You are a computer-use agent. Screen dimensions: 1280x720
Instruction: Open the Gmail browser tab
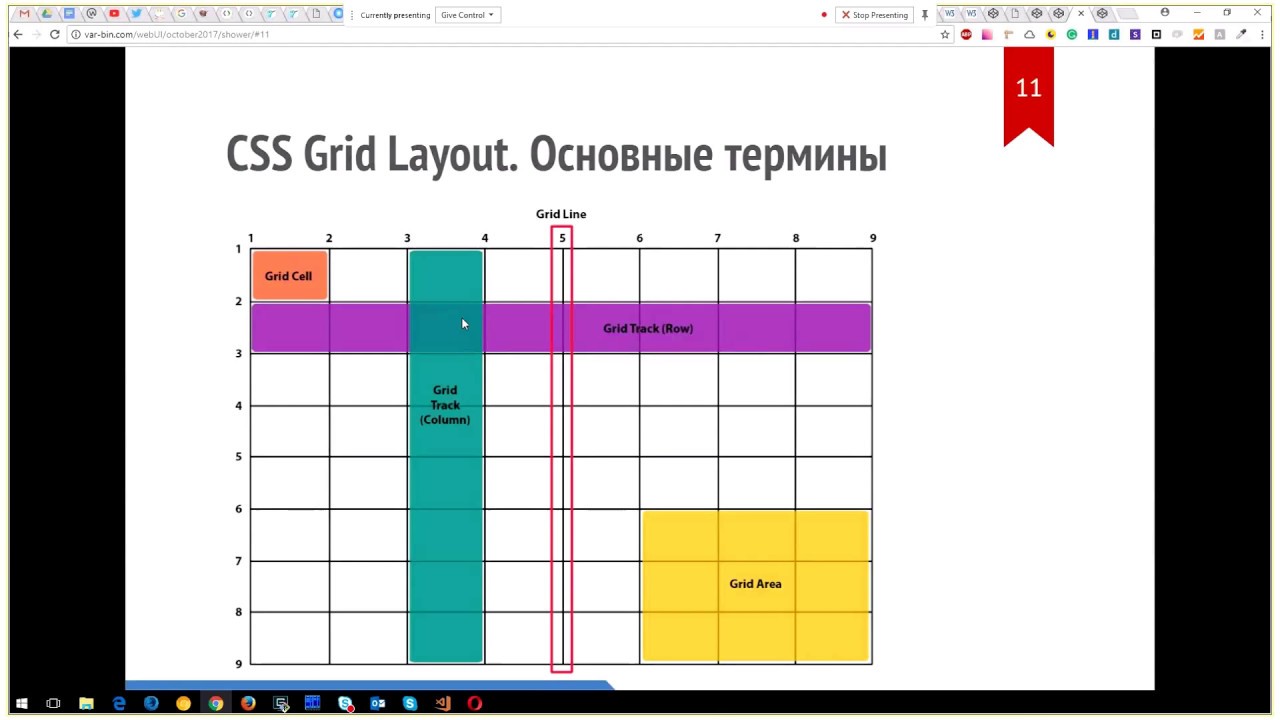pos(25,14)
